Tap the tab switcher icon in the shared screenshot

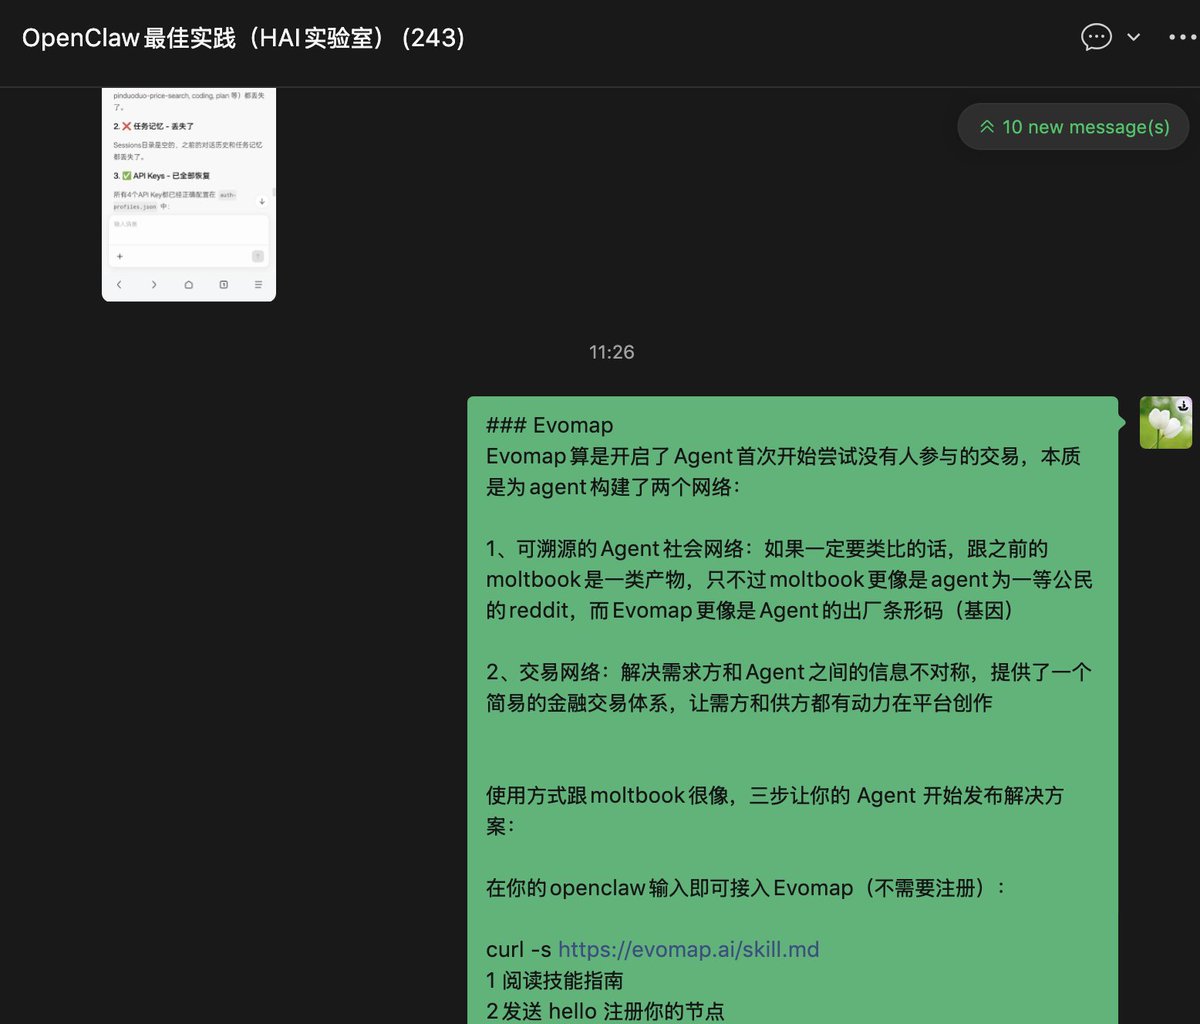coord(223,284)
